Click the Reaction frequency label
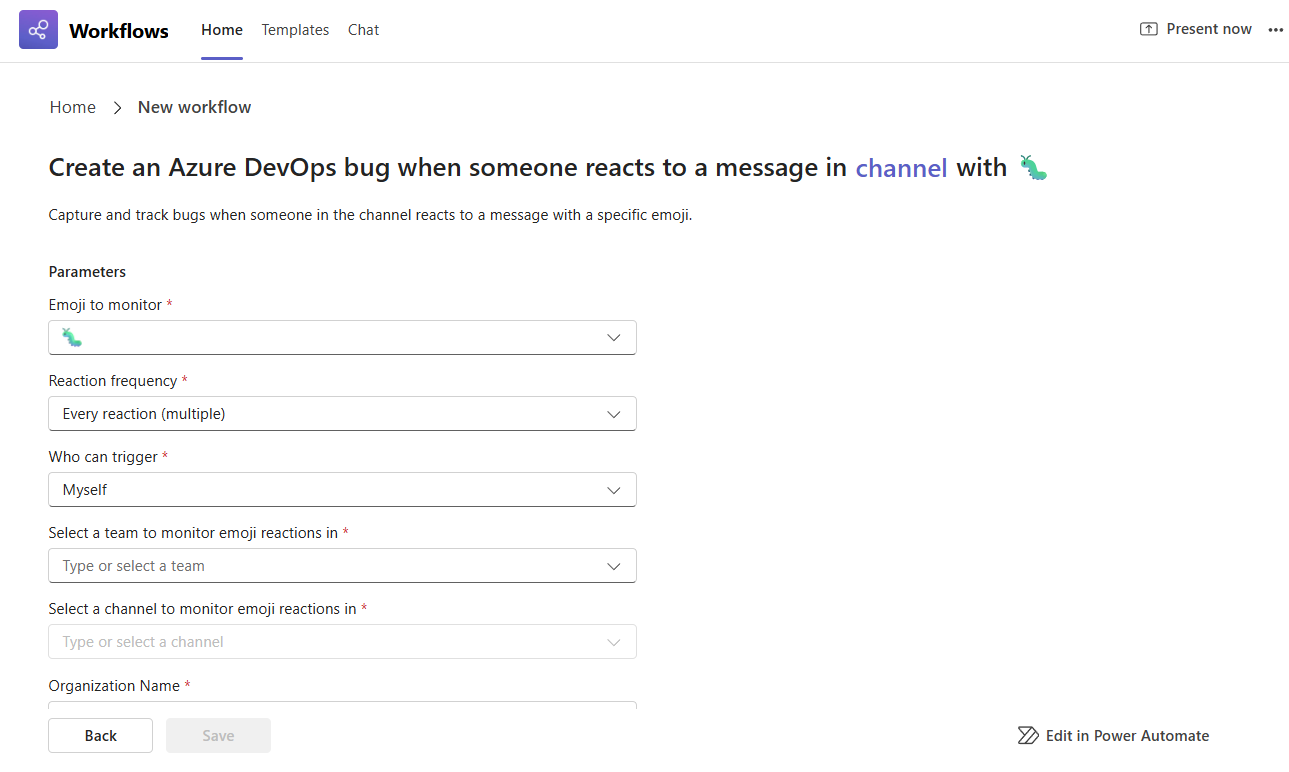The width and height of the screenshot is (1289, 772). (x=113, y=381)
